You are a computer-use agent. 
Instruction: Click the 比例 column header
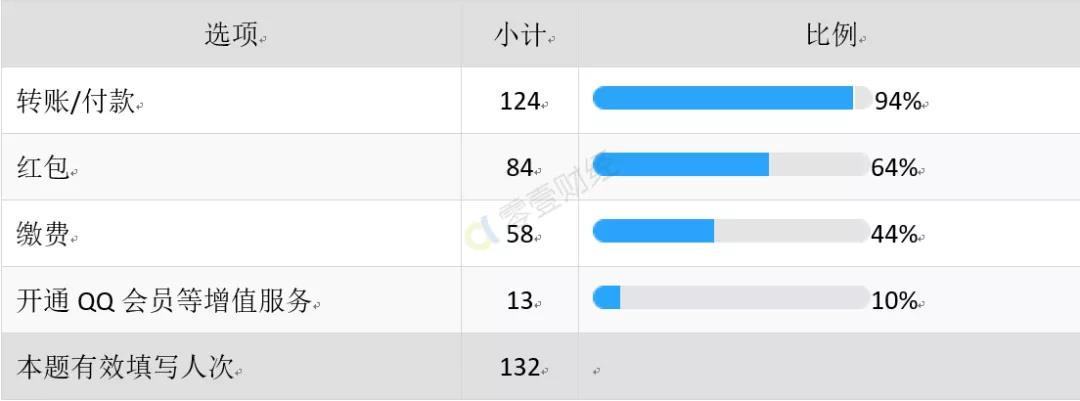click(x=831, y=34)
